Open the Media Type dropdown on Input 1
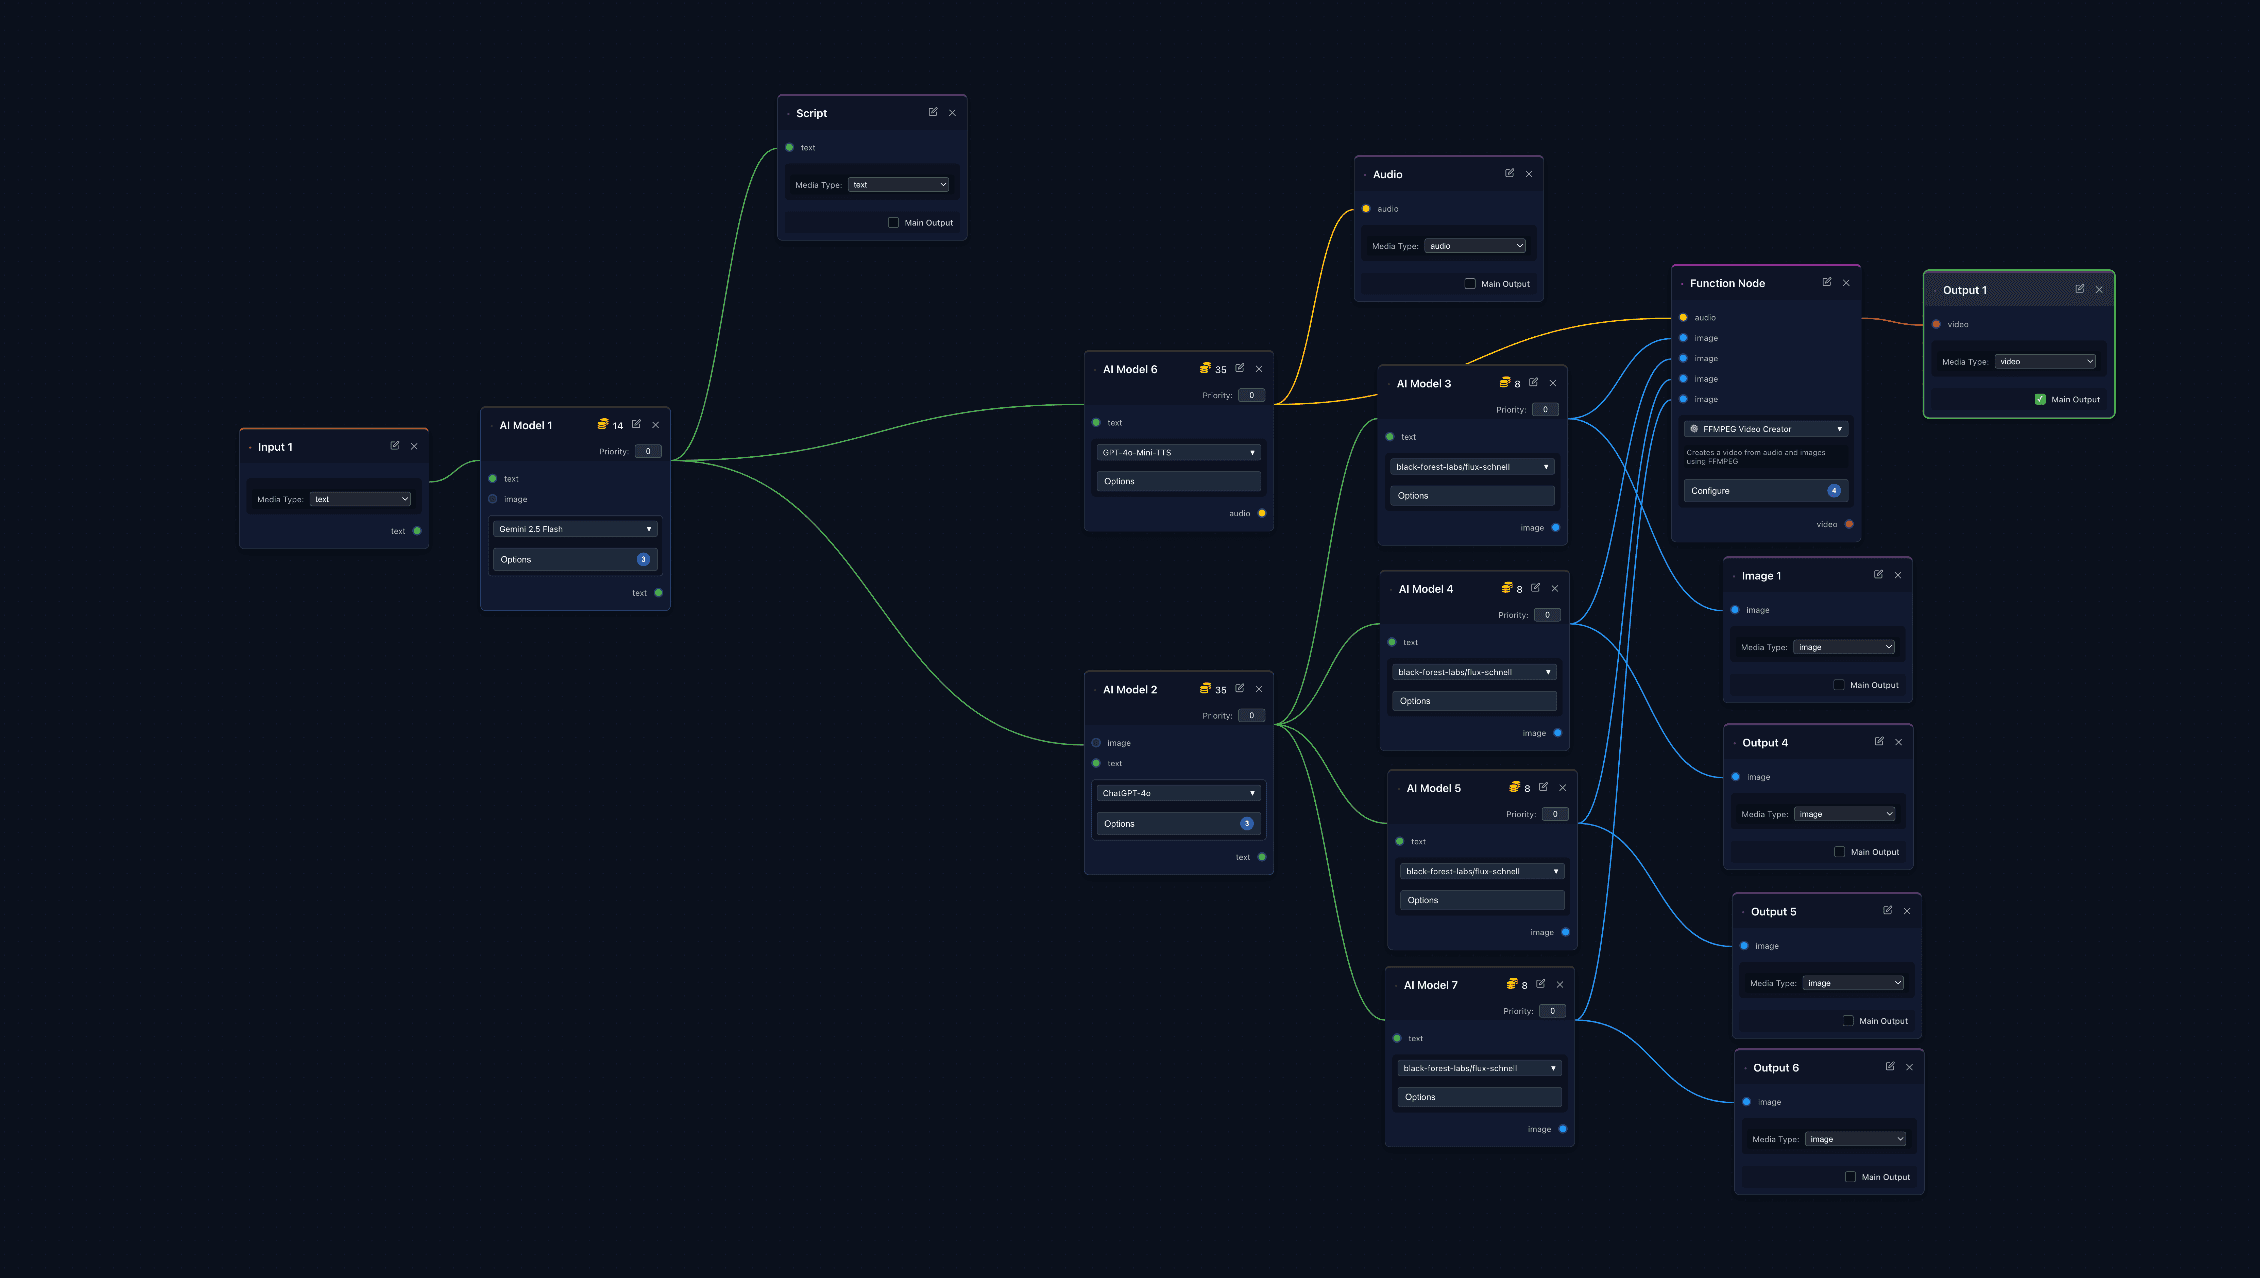 (360, 498)
